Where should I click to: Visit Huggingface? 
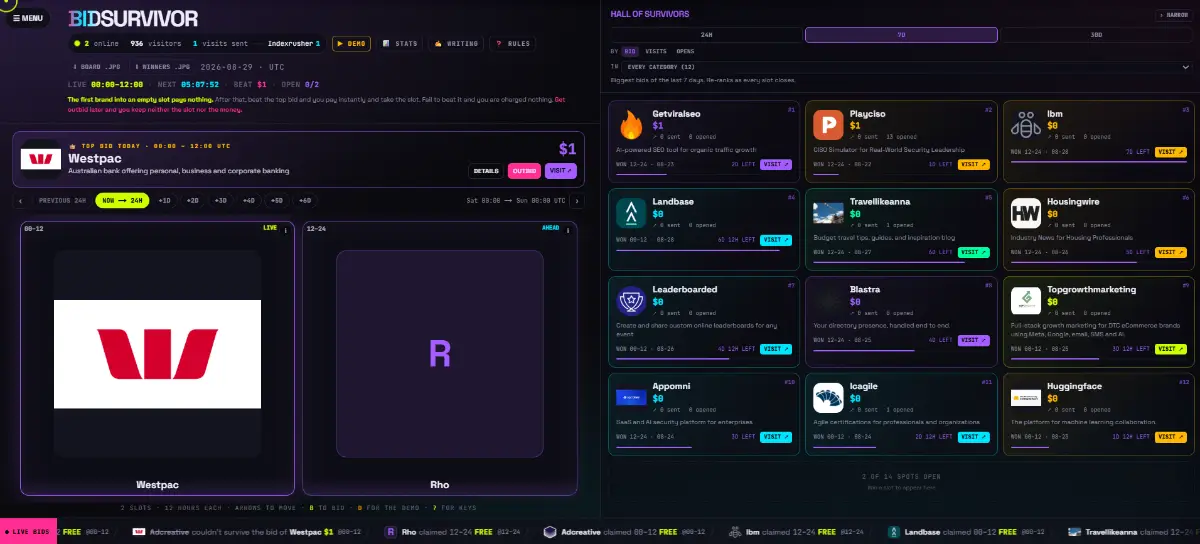[x=1171, y=437]
